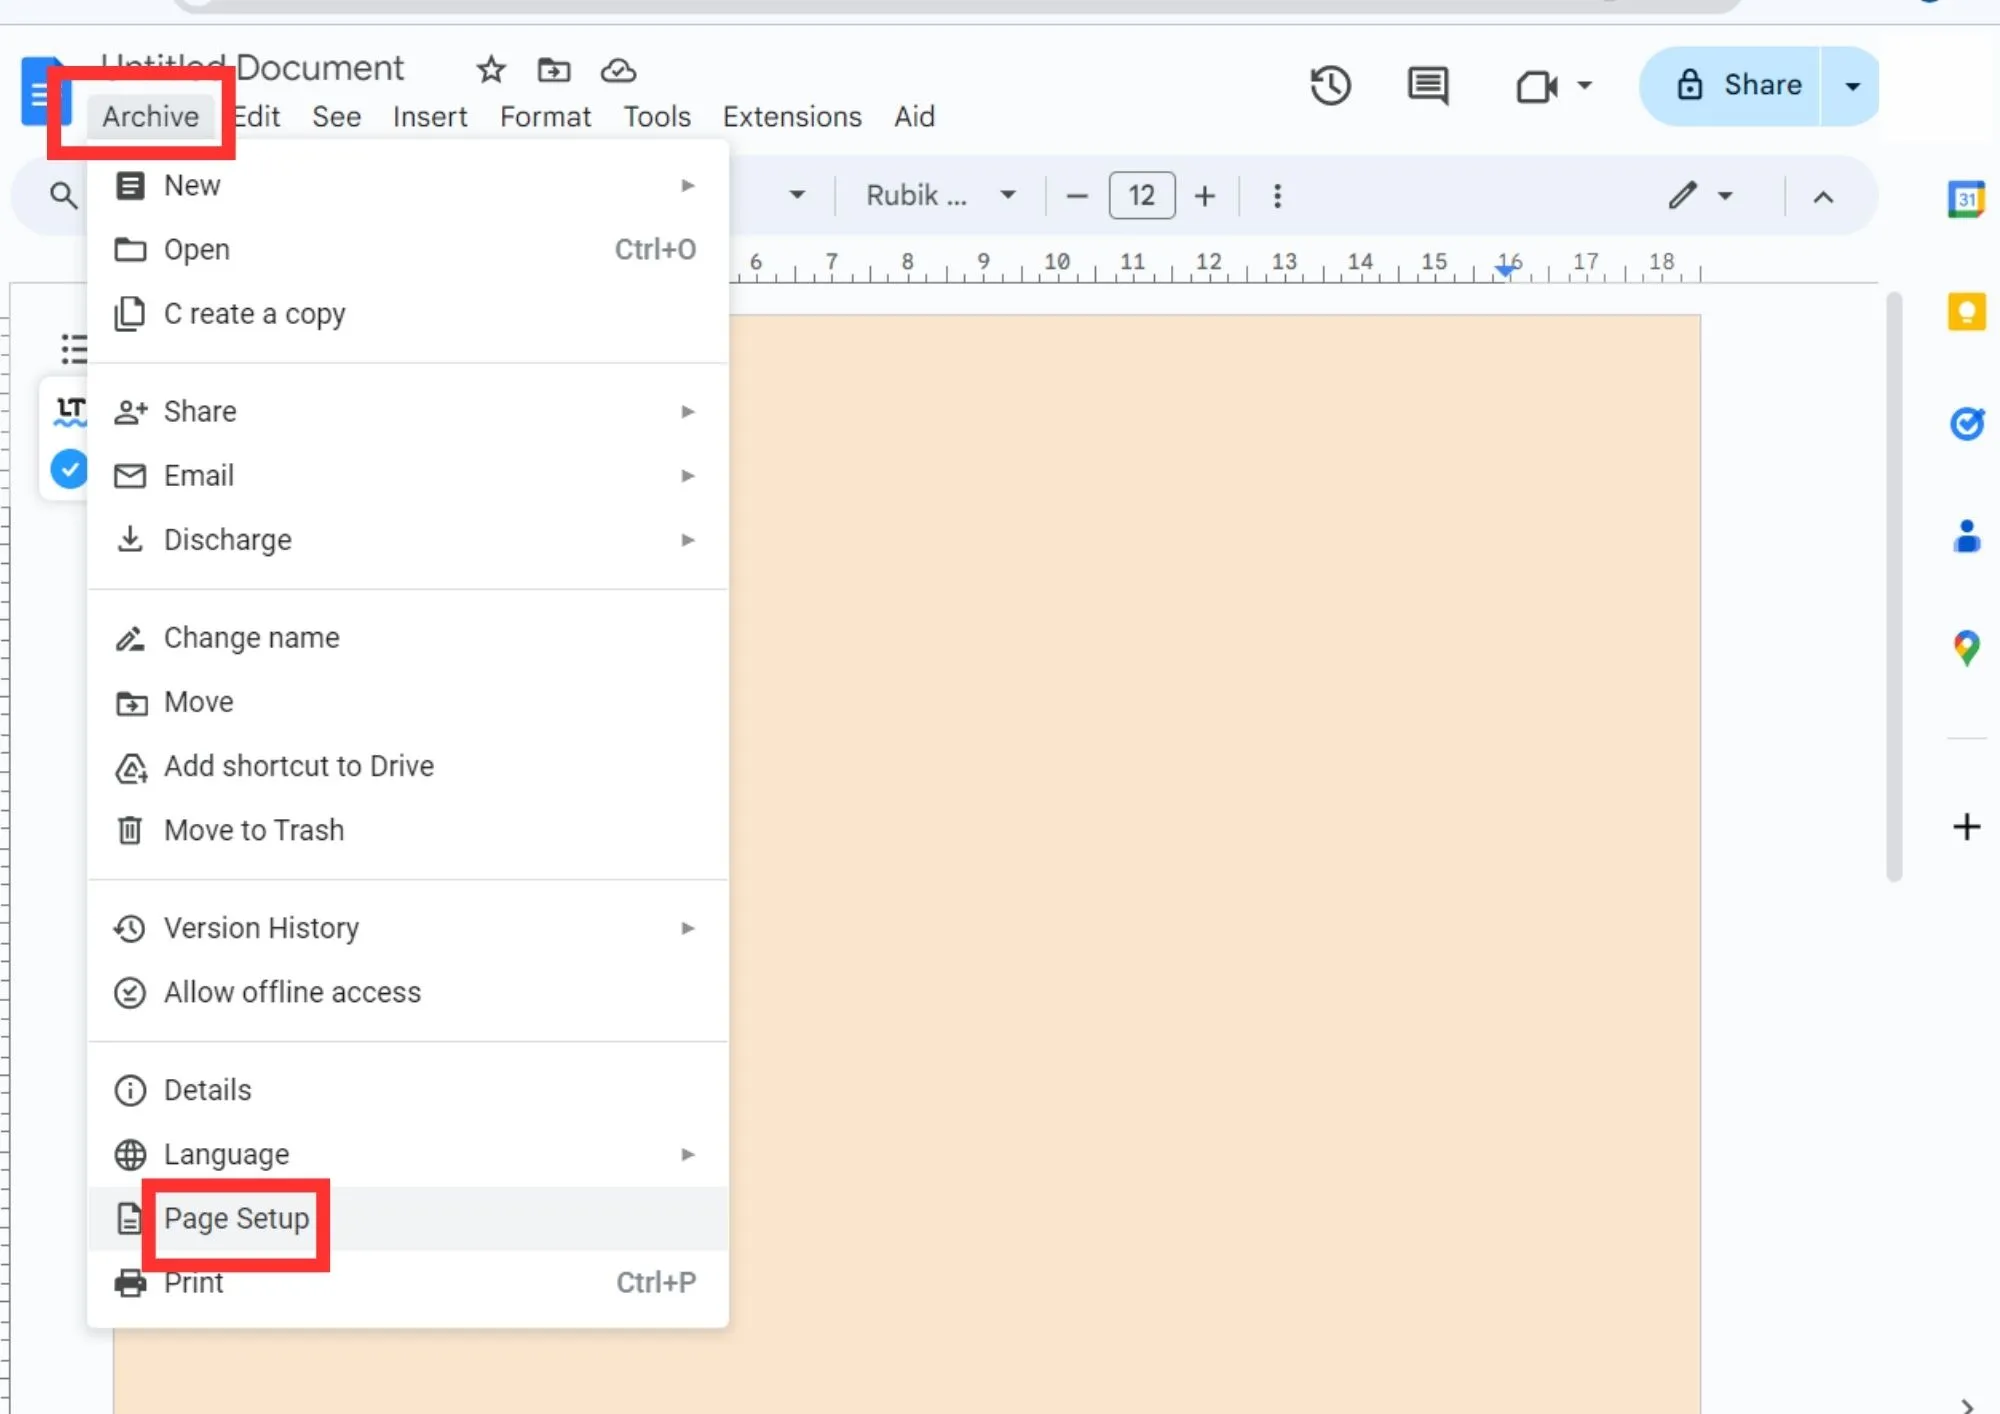Click the move-to-folder icon beside the title
Image resolution: width=2000 pixels, height=1414 pixels.
click(554, 70)
